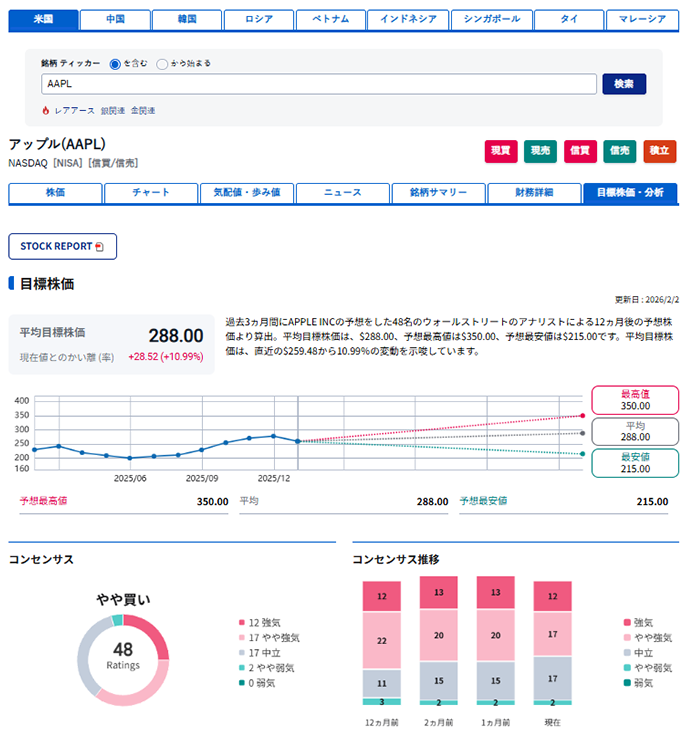
Task: Select the 目標株価・分析 tab
Action: point(630,193)
